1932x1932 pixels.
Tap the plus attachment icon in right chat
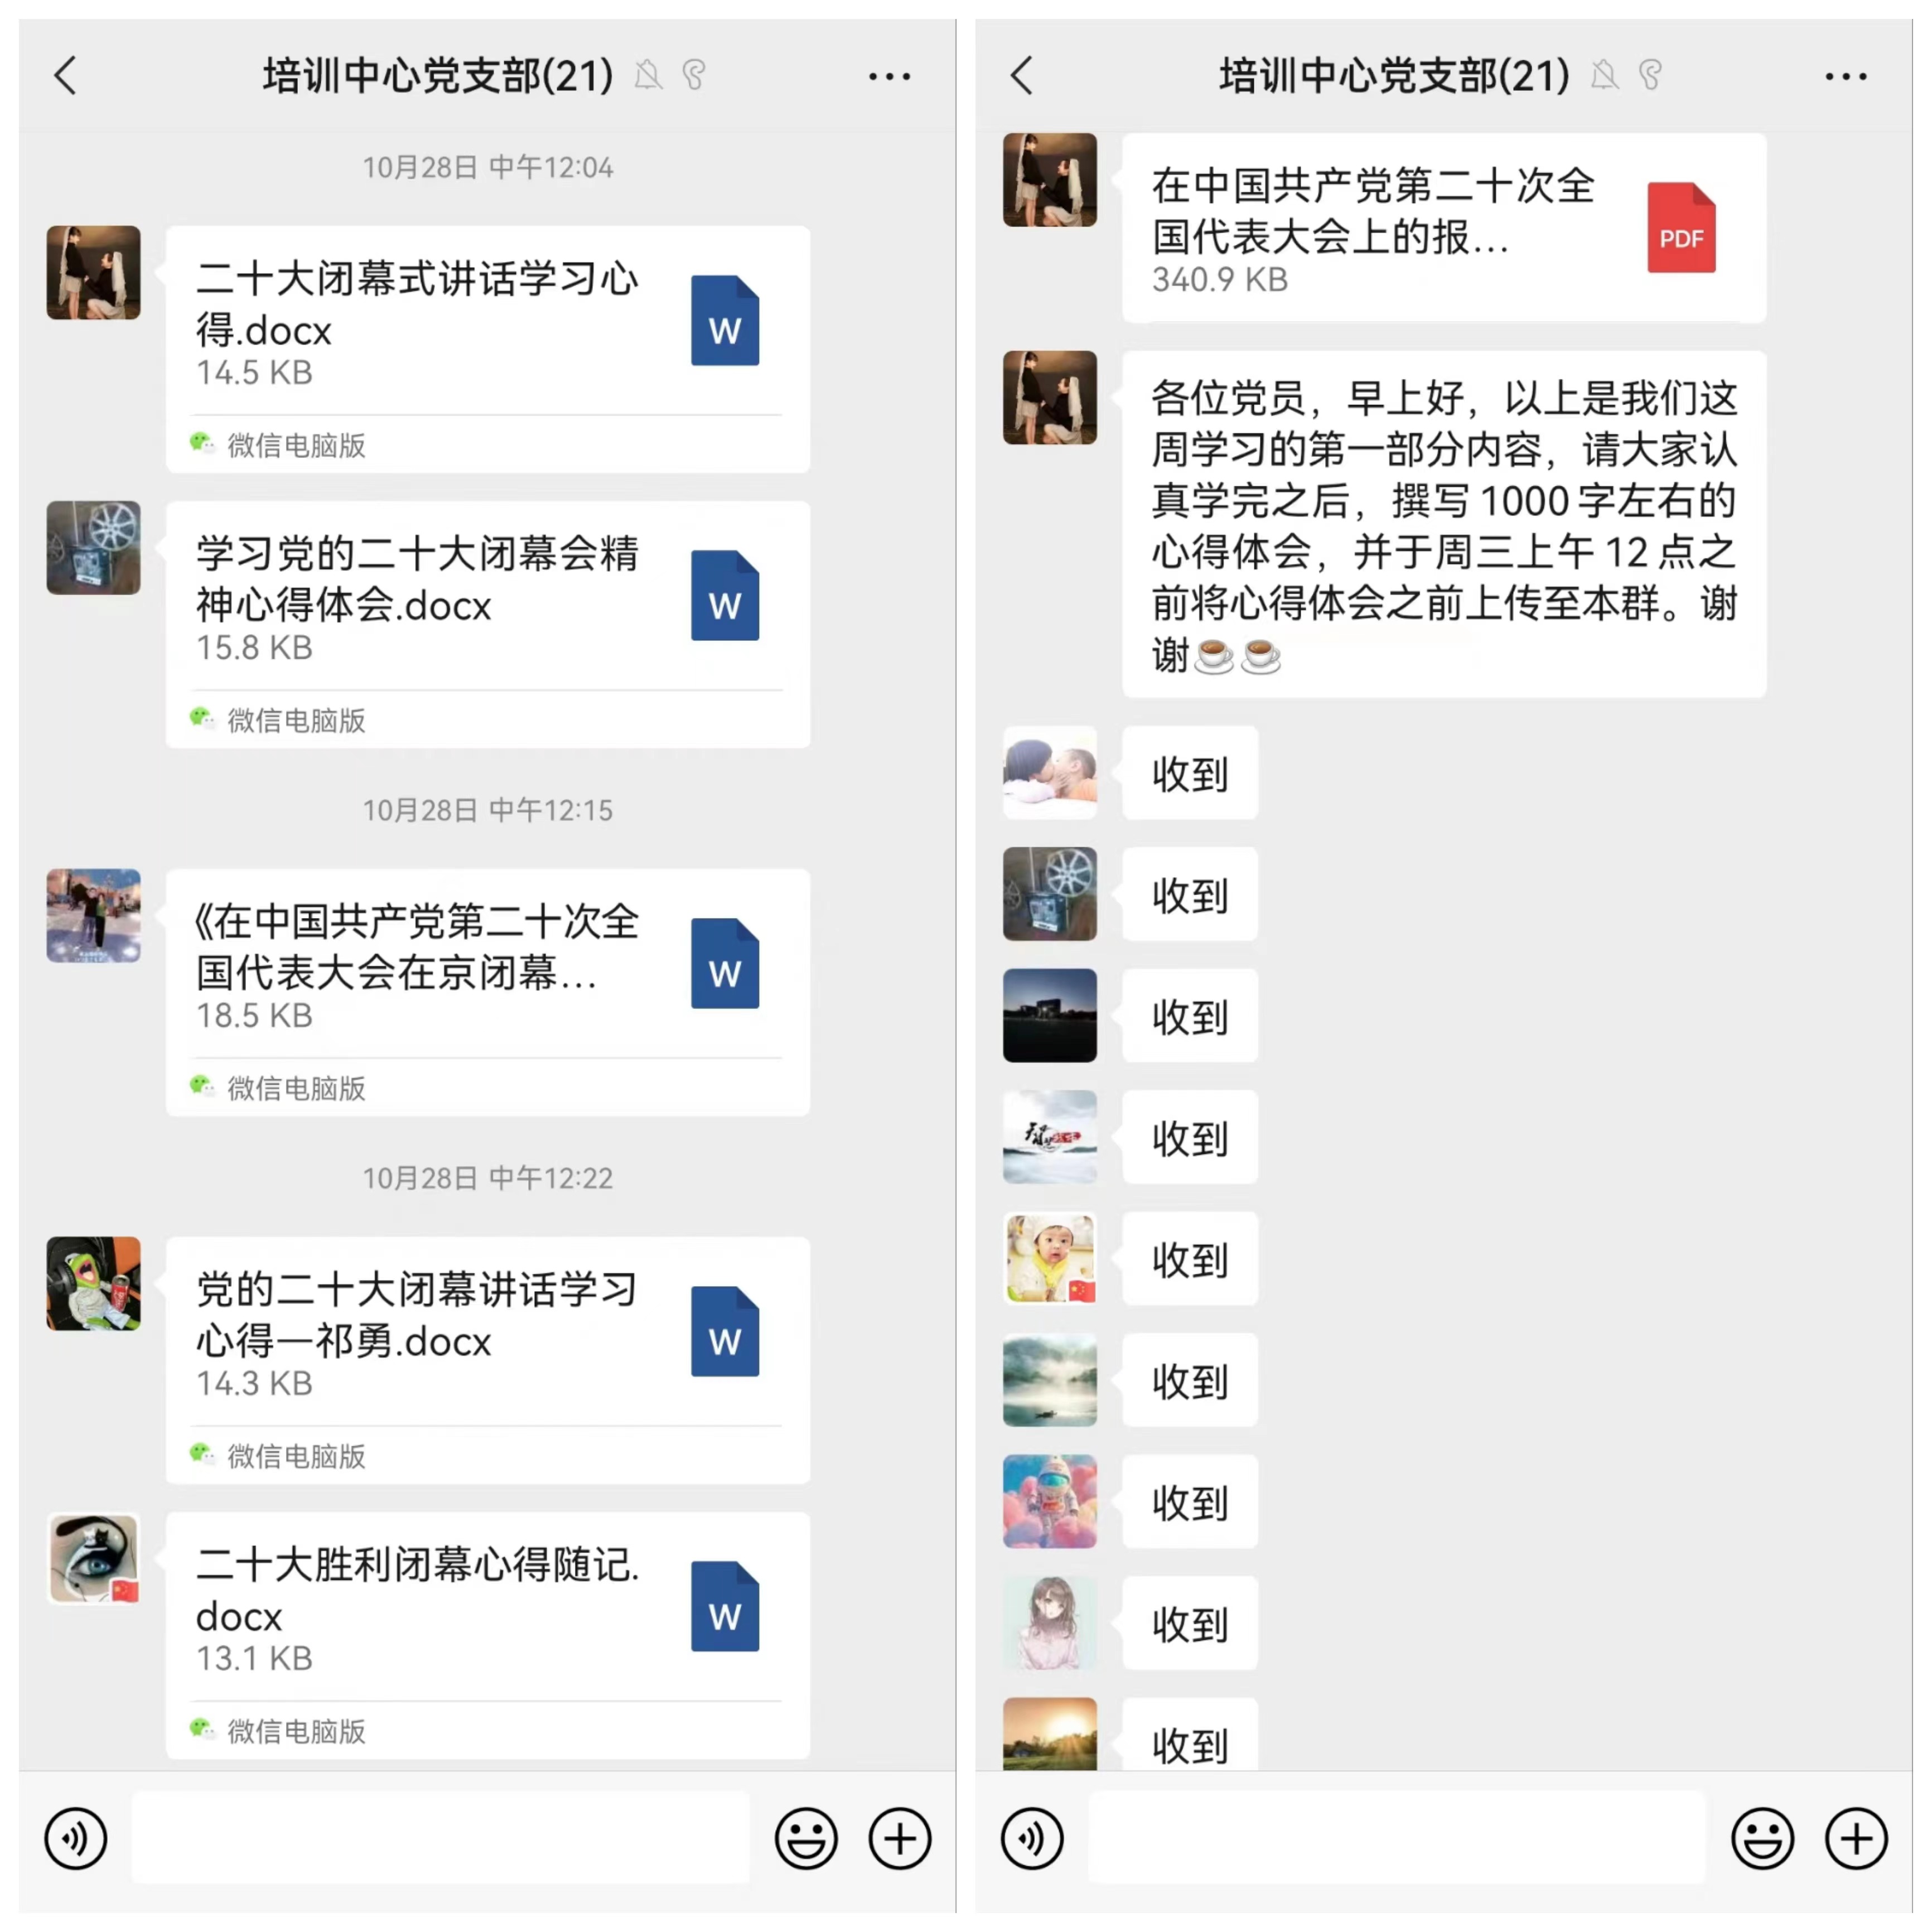(x=1856, y=1838)
